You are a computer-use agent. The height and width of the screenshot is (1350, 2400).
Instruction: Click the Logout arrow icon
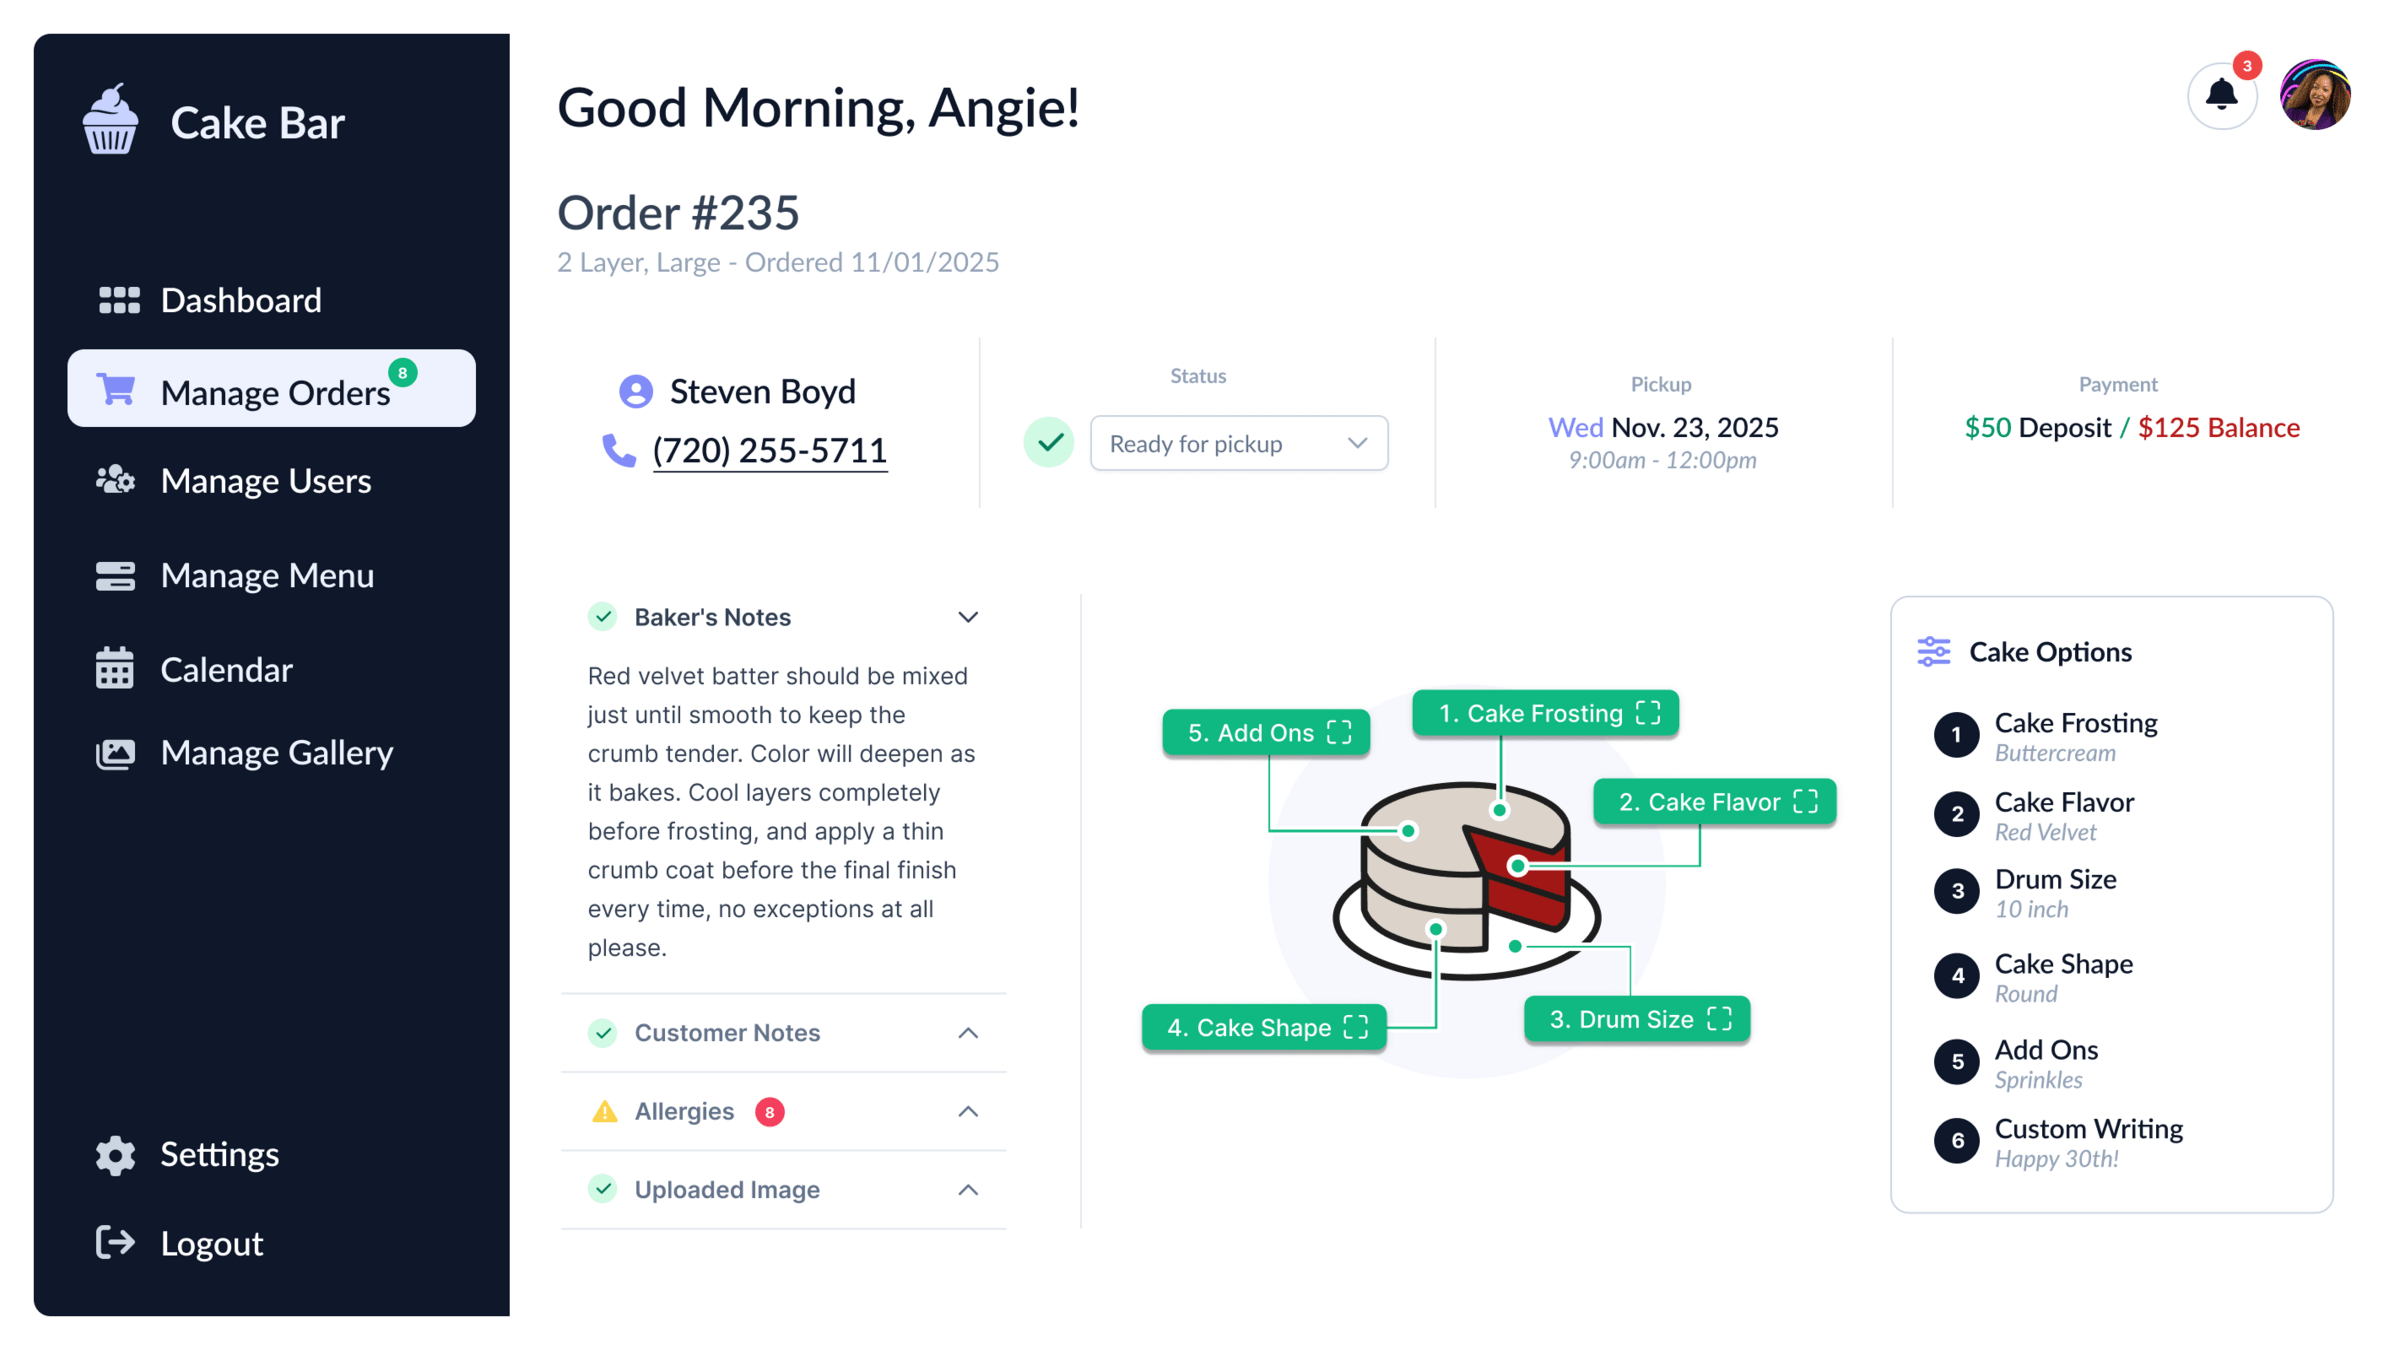115,1243
